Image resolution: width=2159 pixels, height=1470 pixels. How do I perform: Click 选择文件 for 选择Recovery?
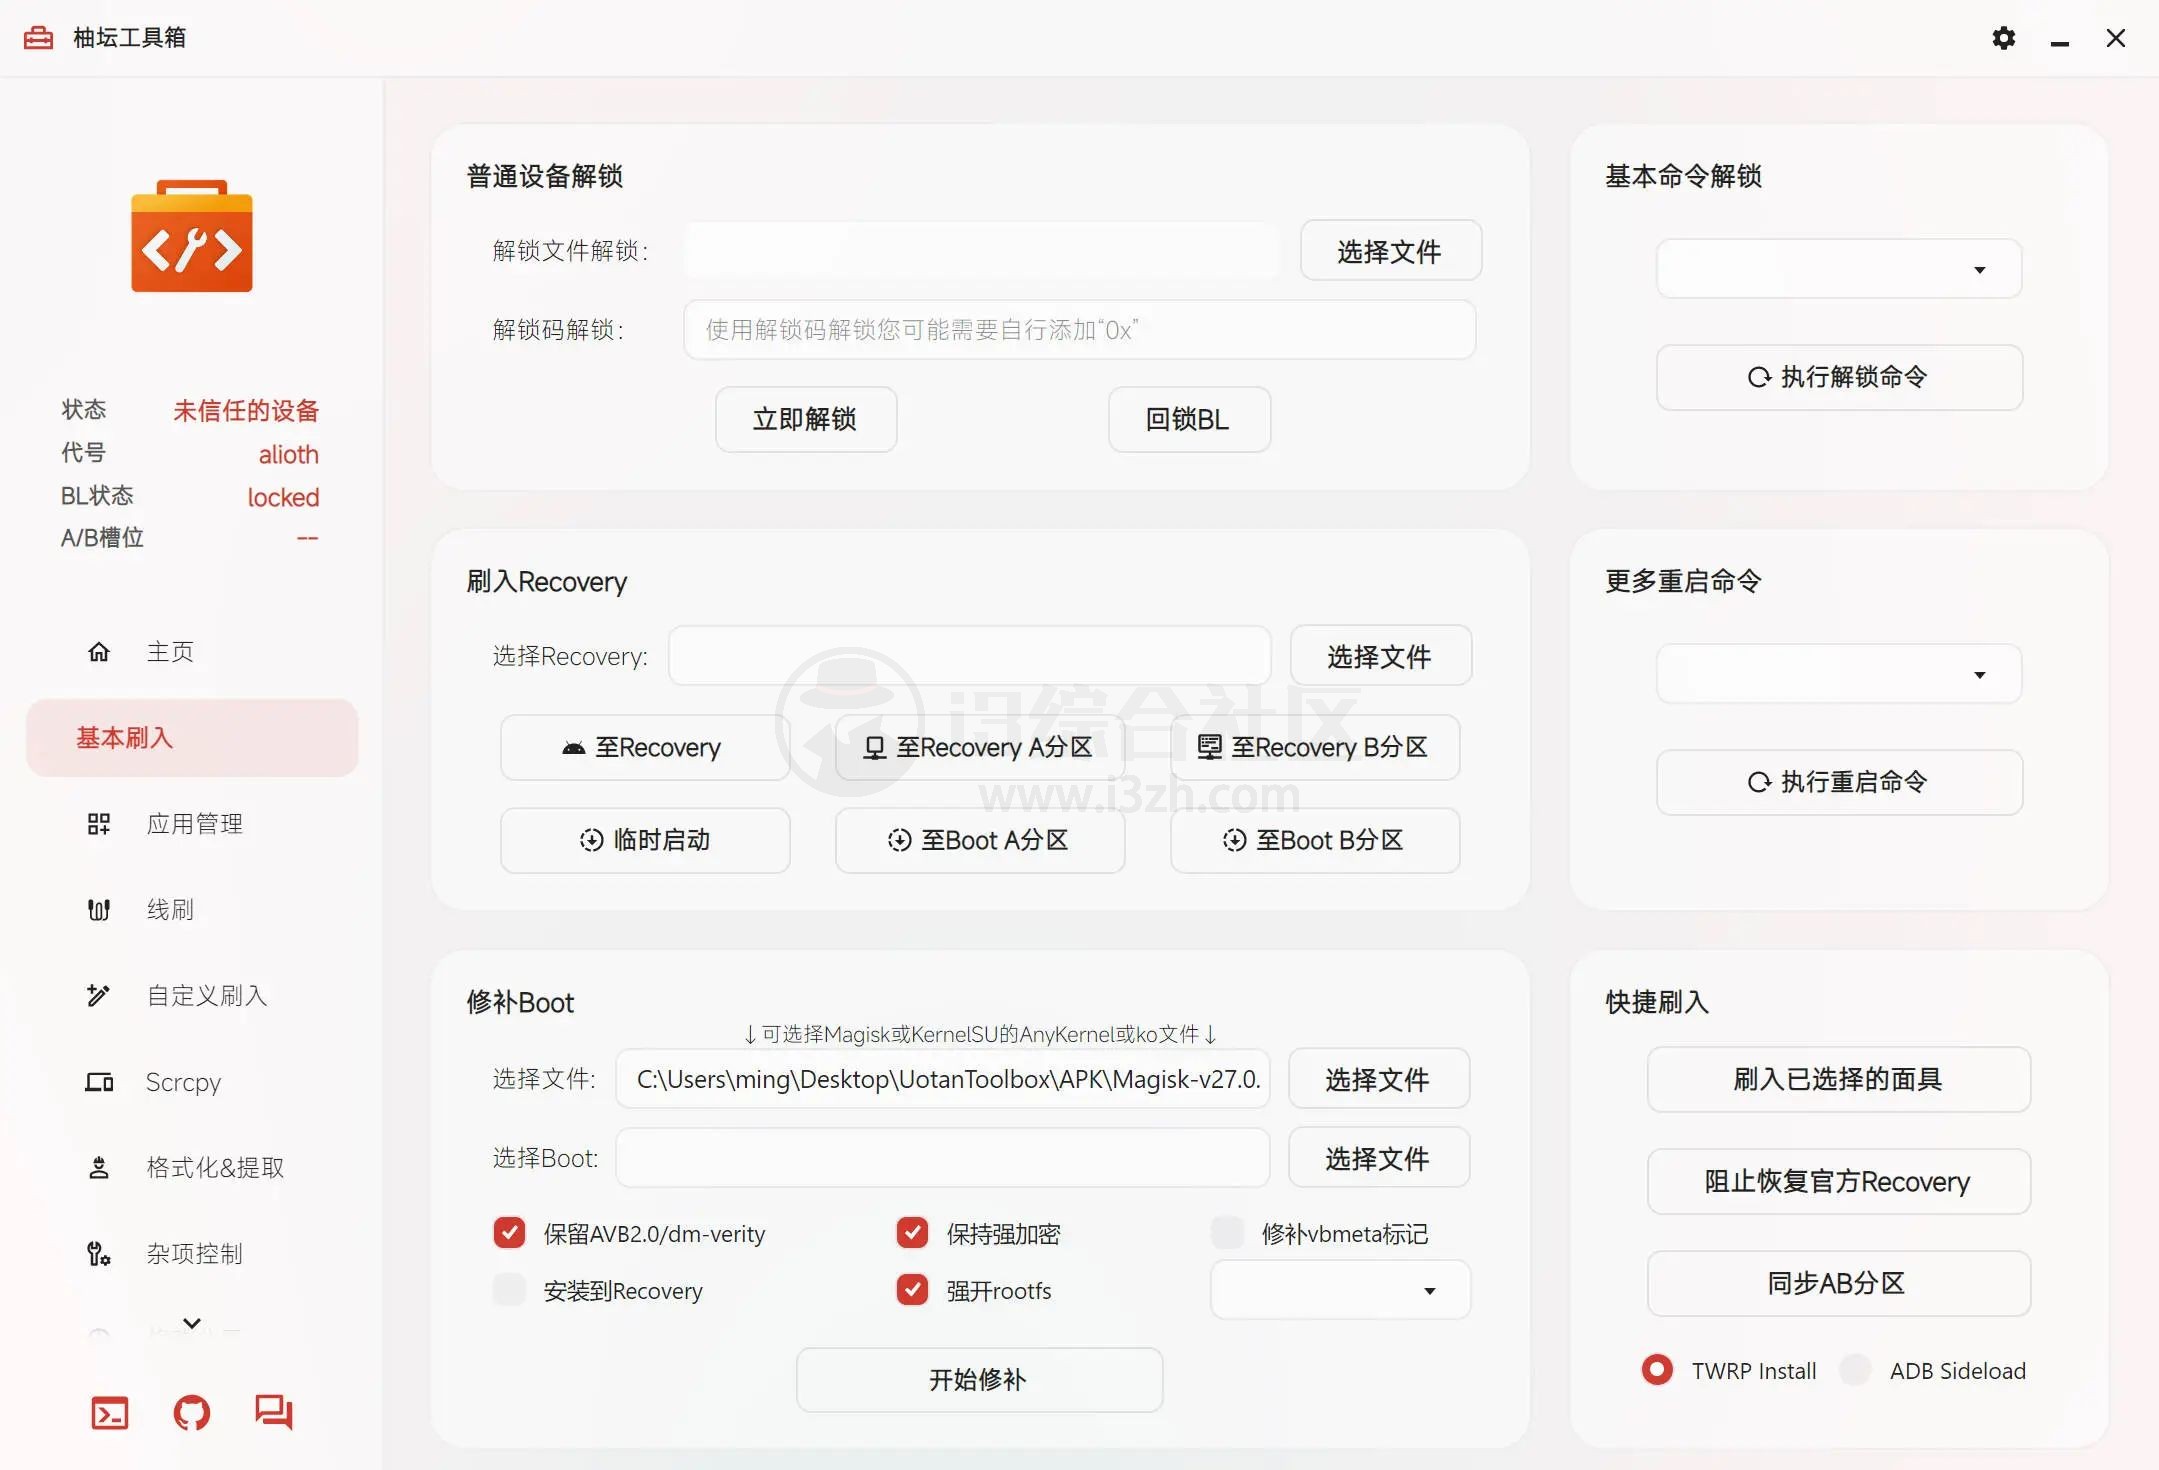(x=1381, y=656)
